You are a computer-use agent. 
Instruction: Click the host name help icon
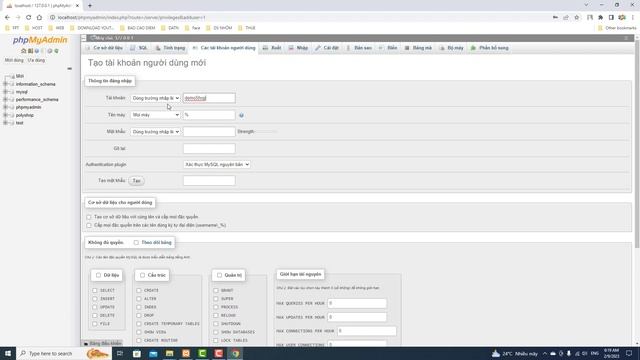241,116
